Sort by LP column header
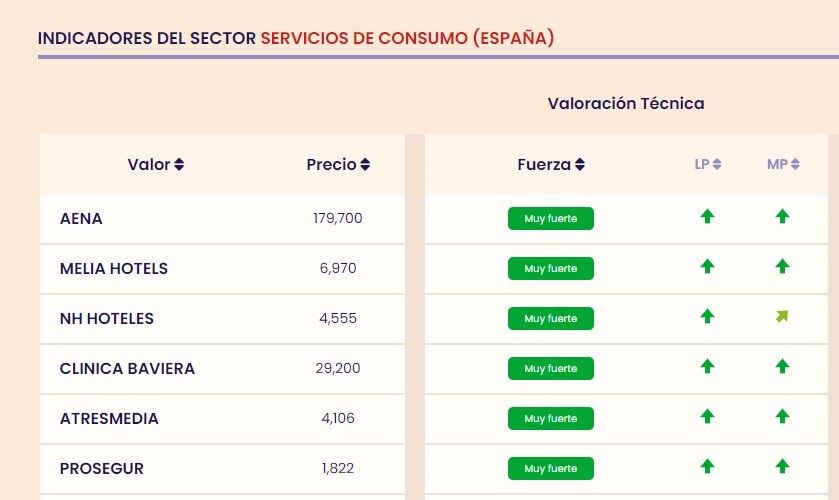 point(708,165)
